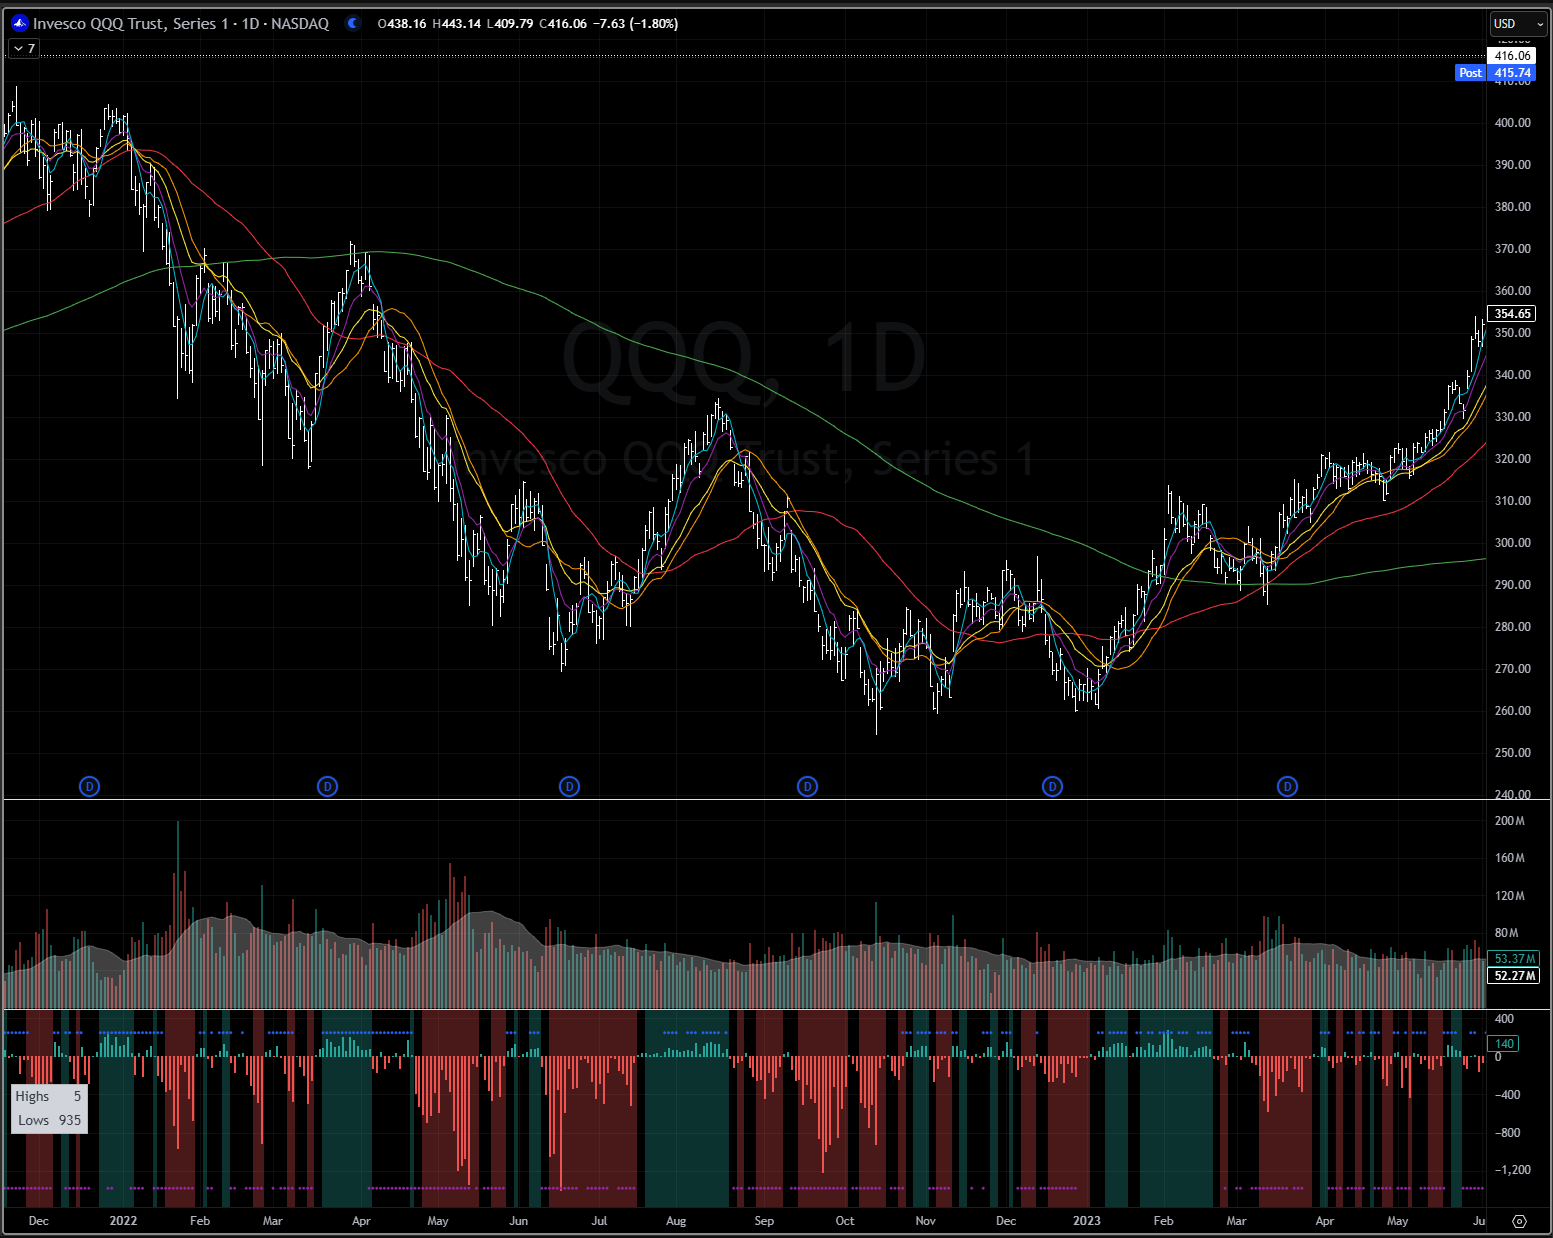1553x1238 pixels.
Task: Click the Oct label on time axis
Action: pos(845,1221)
